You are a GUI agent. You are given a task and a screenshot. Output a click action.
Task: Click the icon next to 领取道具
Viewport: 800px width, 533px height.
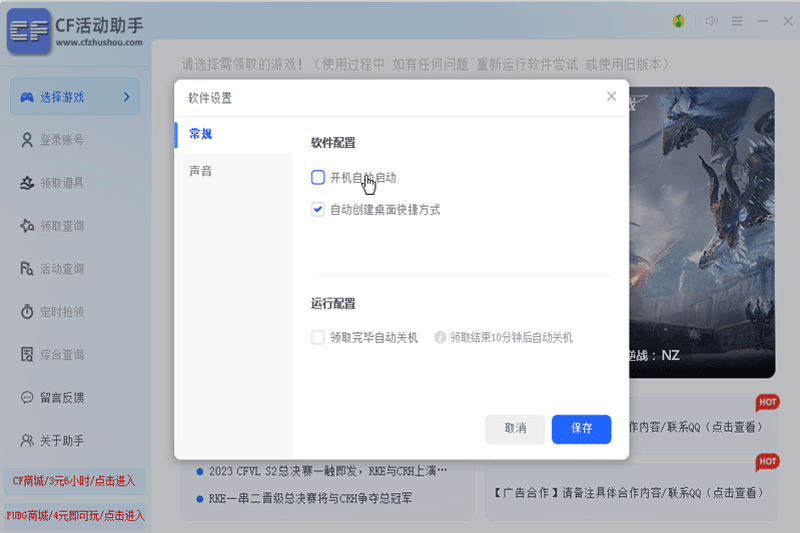pyautogui.click(x=27, y=183)
